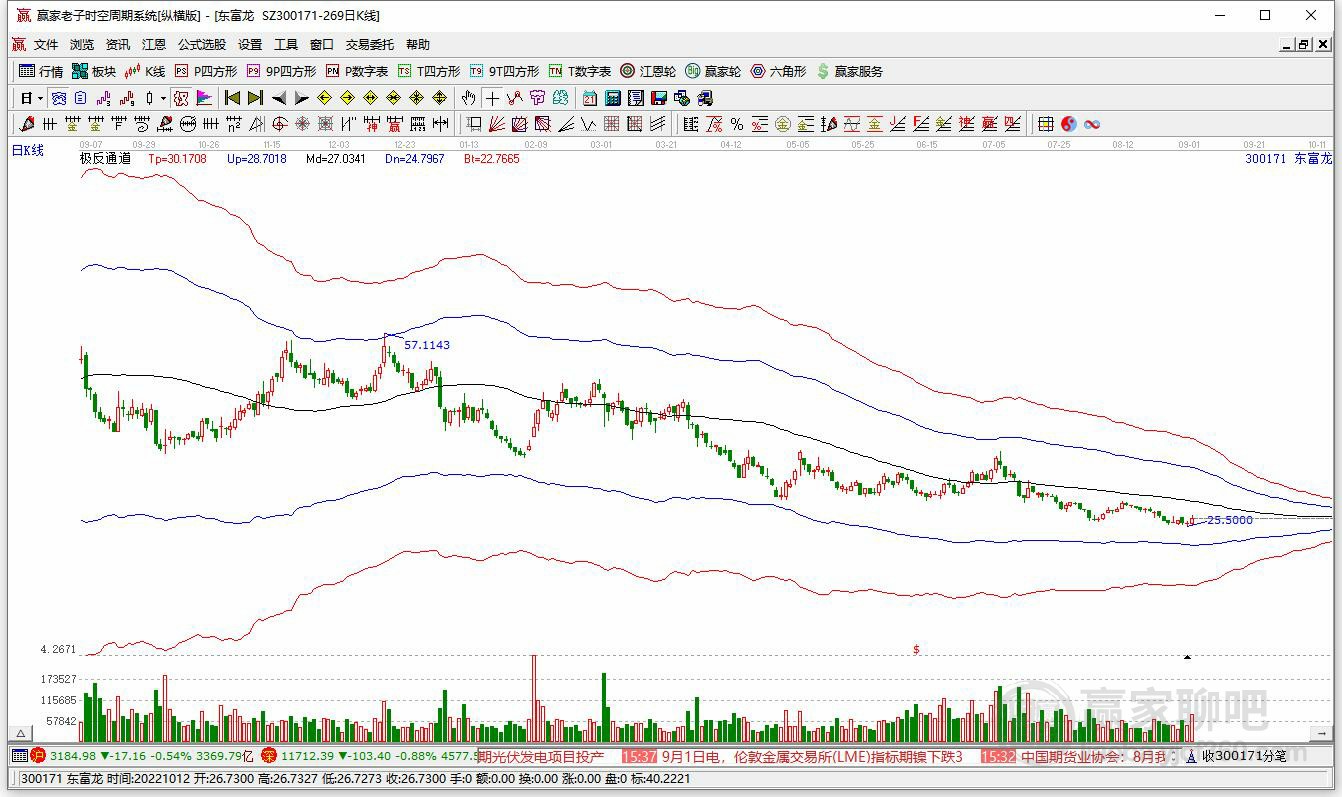The width and height of the screenshot is (1342, 797).
Task: Open the 赢家轮 tool
Action: tap(713, 71)
